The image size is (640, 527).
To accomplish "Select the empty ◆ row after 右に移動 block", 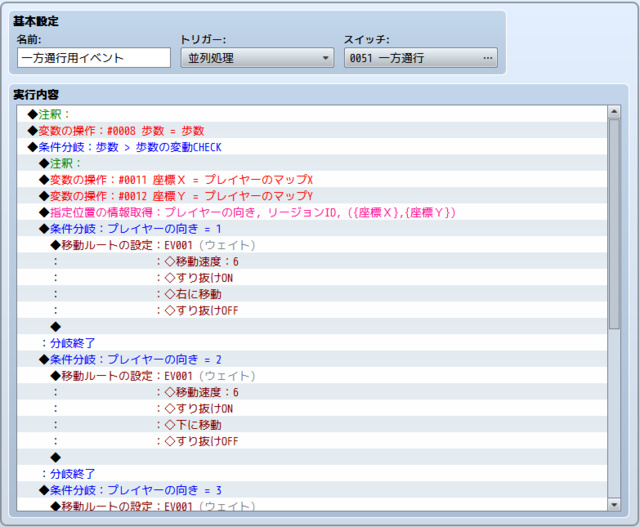I will pyautogui.click(x=312, y=326).
